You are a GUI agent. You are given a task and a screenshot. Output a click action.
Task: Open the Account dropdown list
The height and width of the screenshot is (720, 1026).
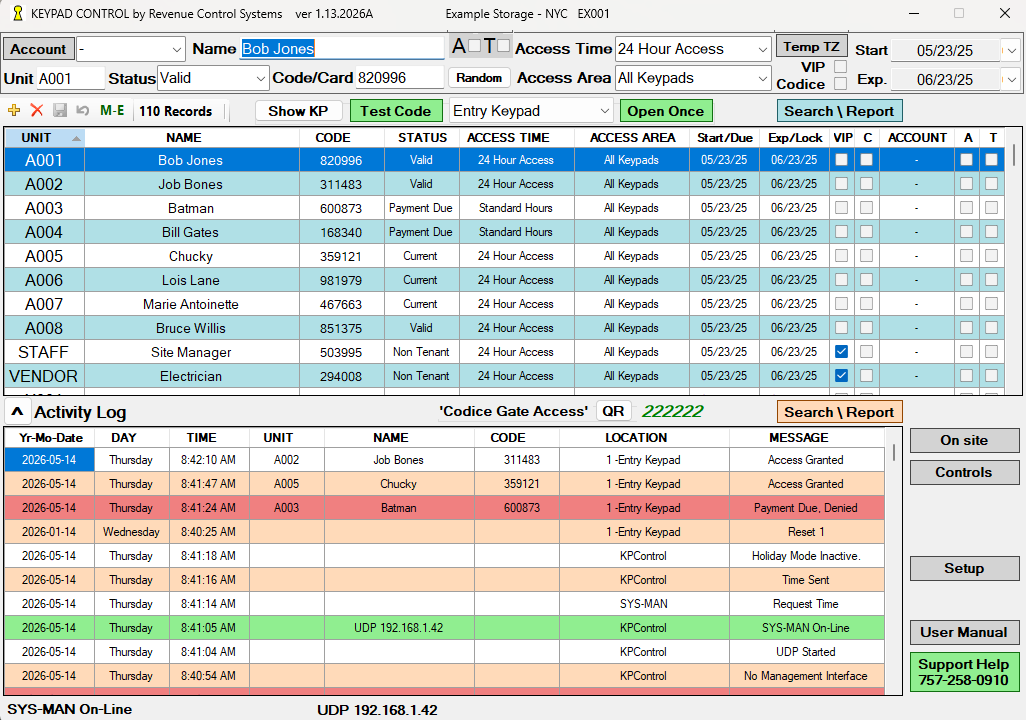(x=177, y=50)
